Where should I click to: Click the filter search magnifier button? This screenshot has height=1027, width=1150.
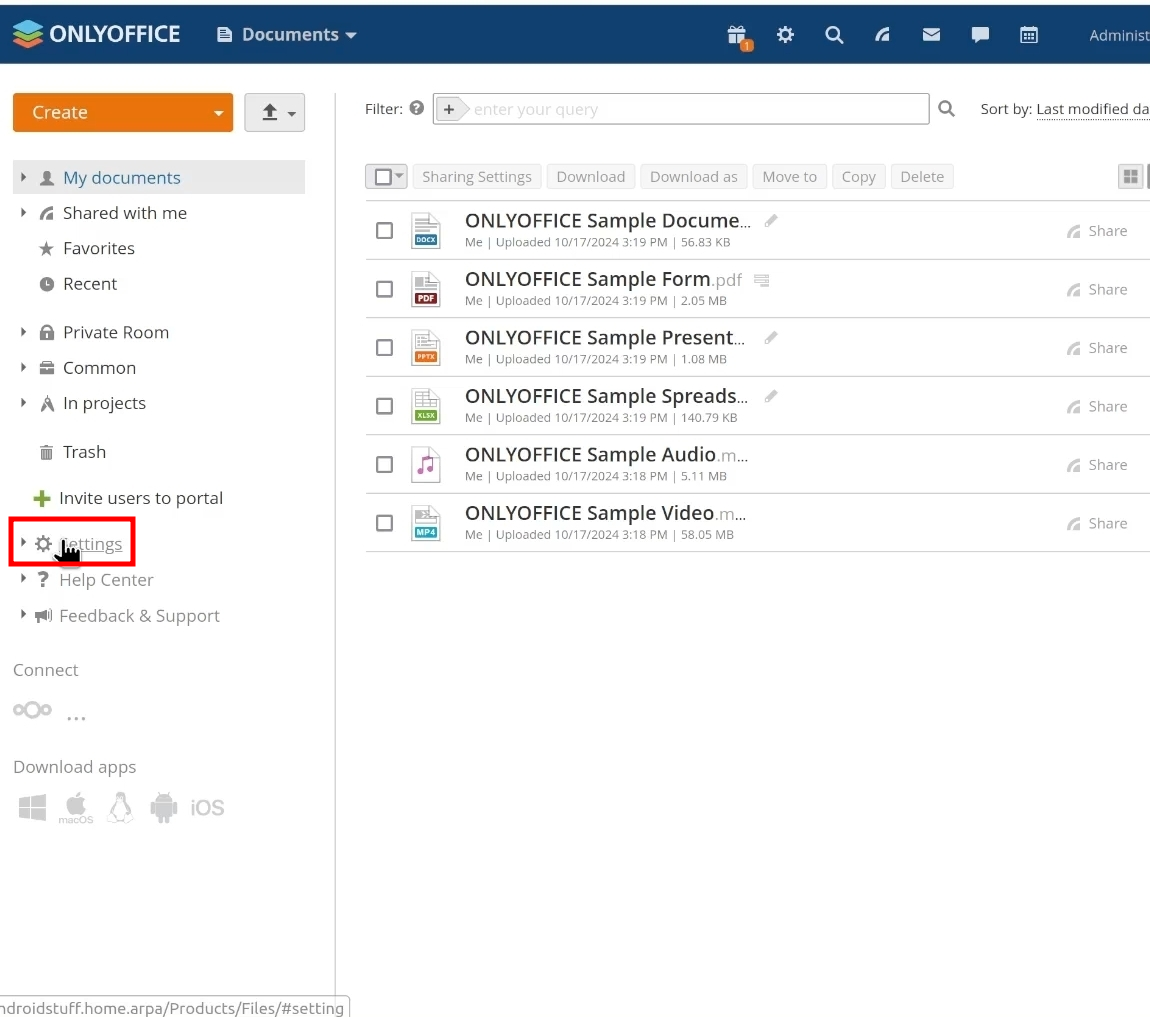coord(947,109)
